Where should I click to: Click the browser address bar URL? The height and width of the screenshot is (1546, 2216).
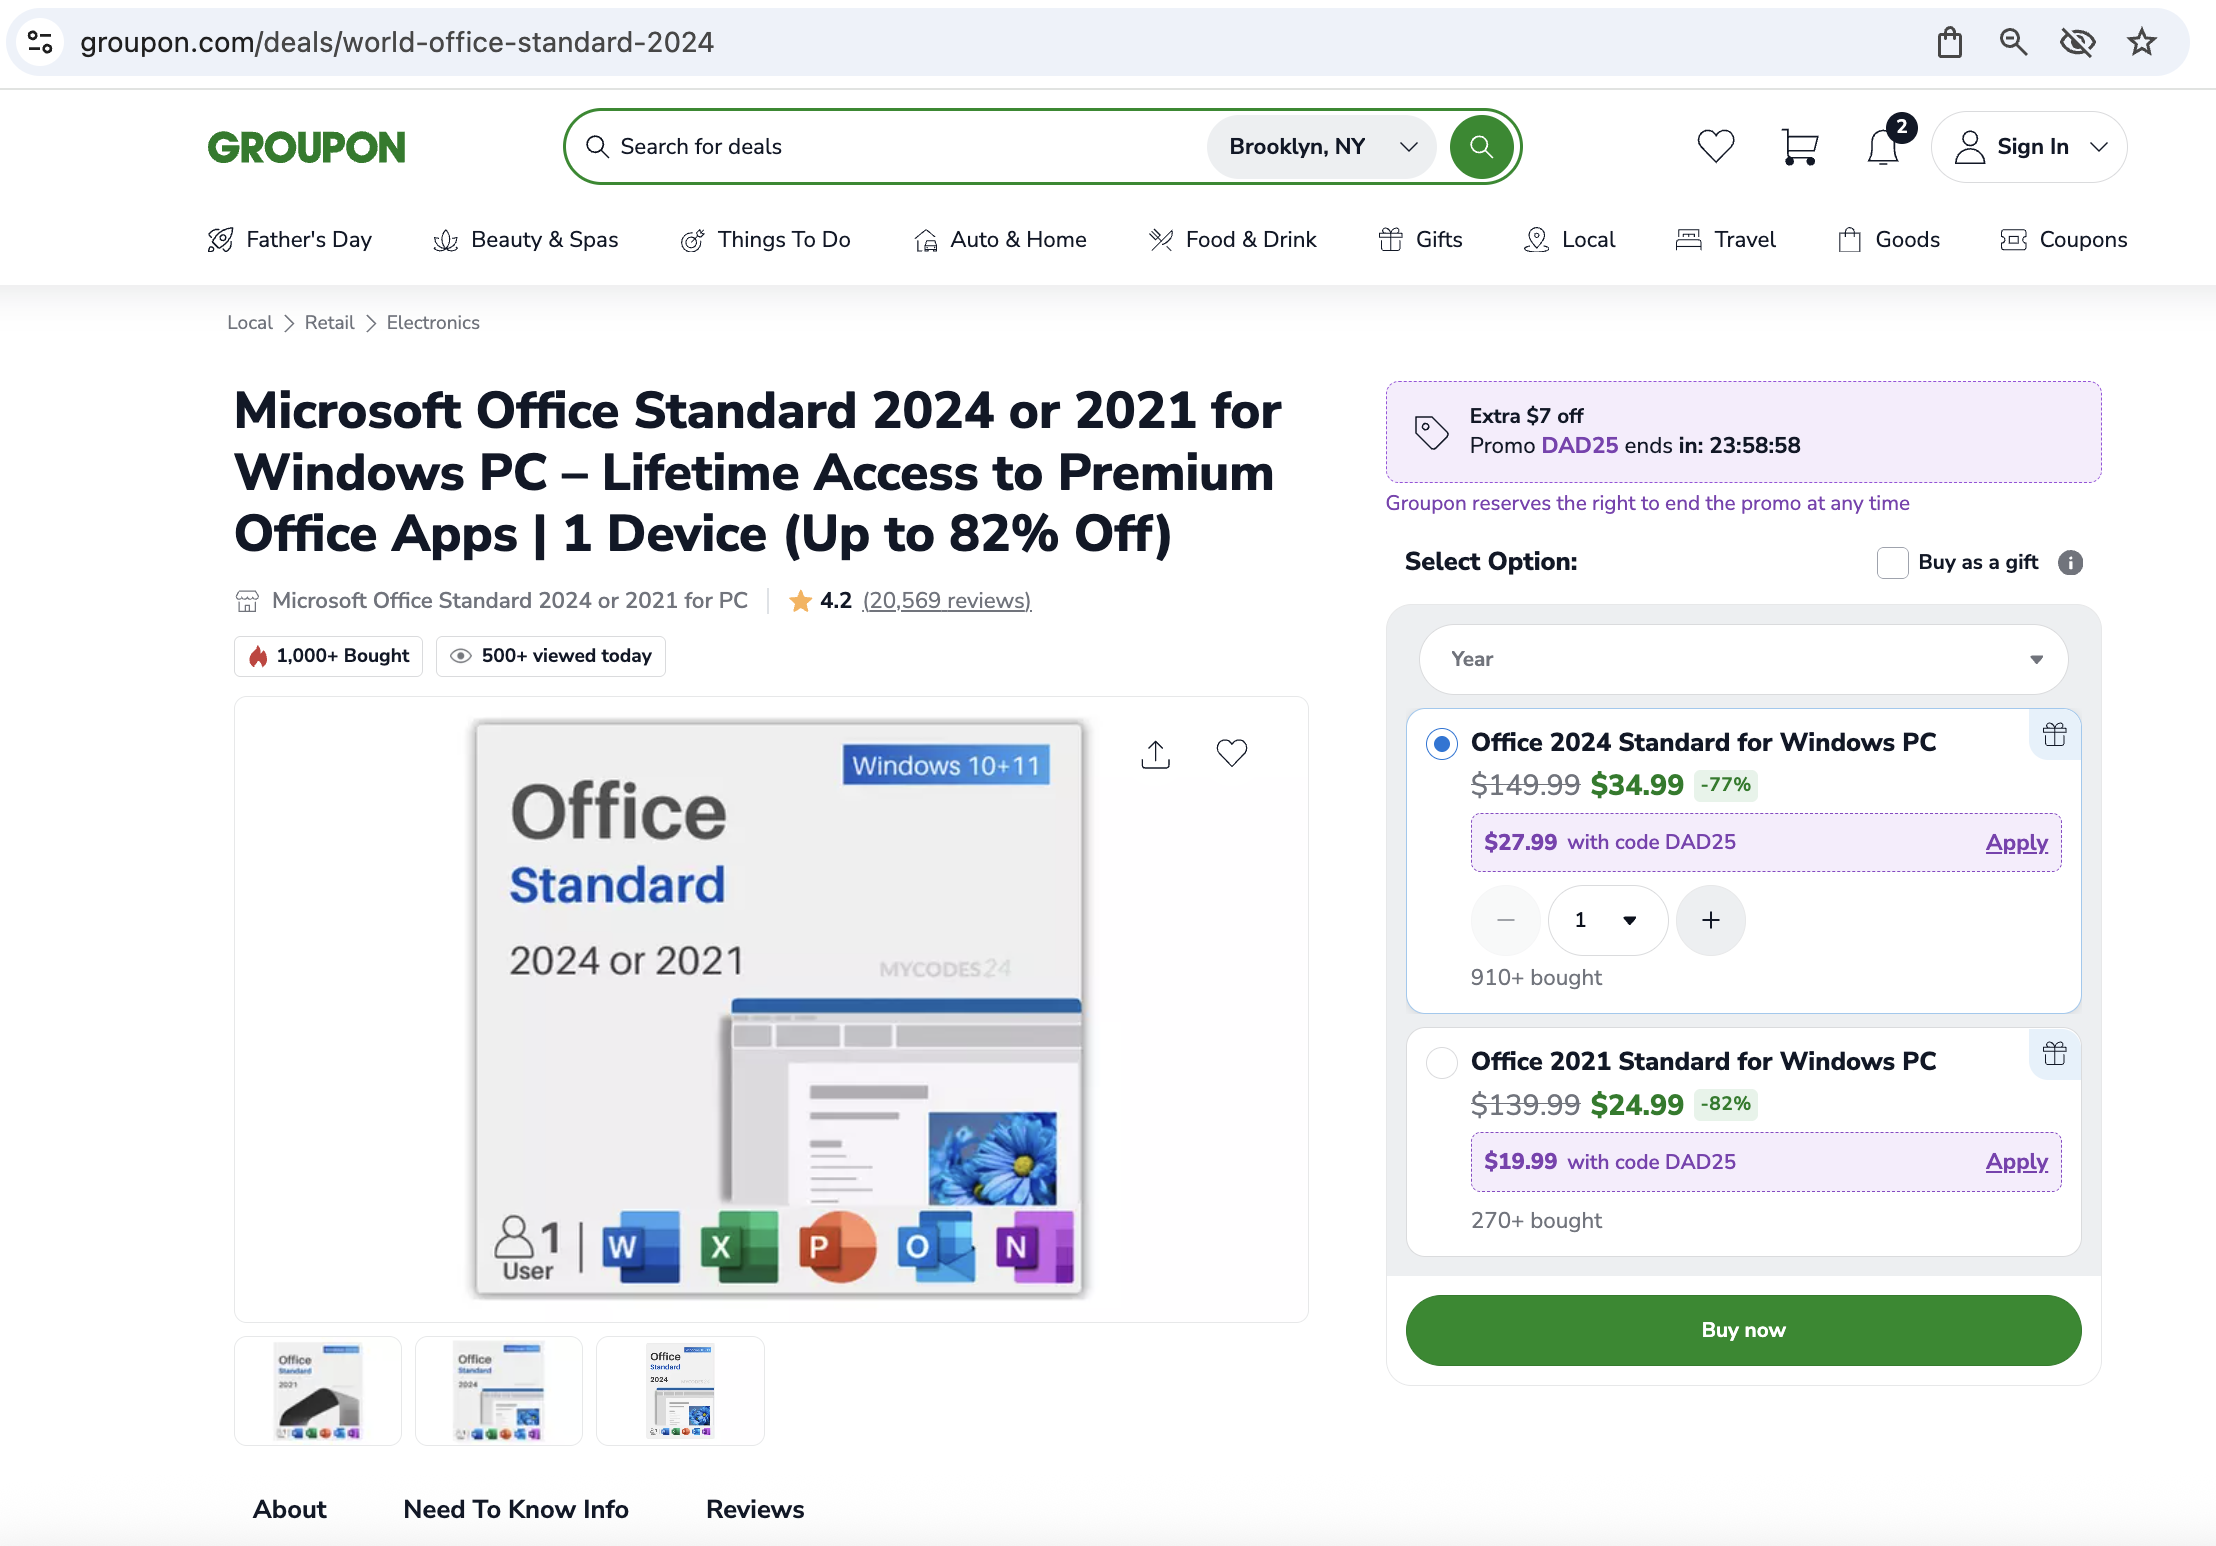397,42
